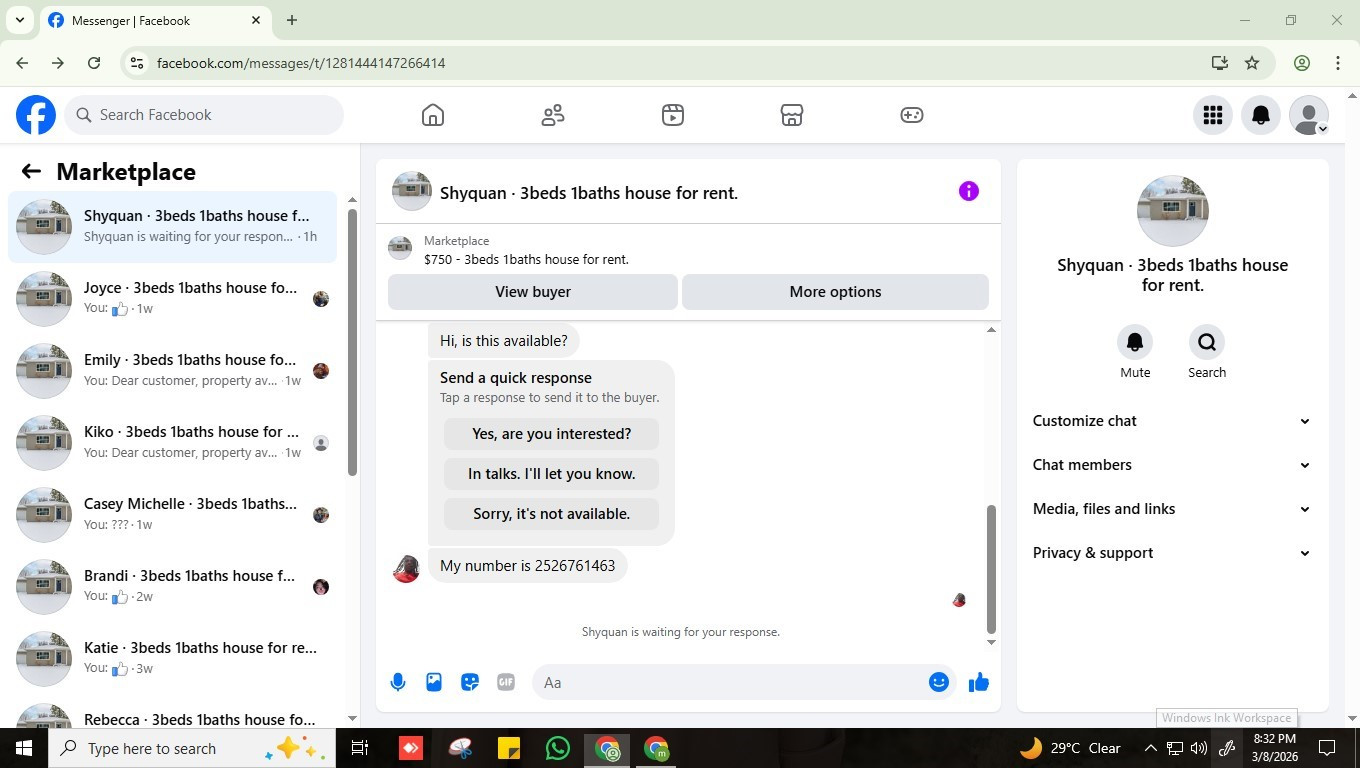Open the account profile avatar menu
The image size is (1360, 768).
pyautogui.click(x=1309, y=115)
